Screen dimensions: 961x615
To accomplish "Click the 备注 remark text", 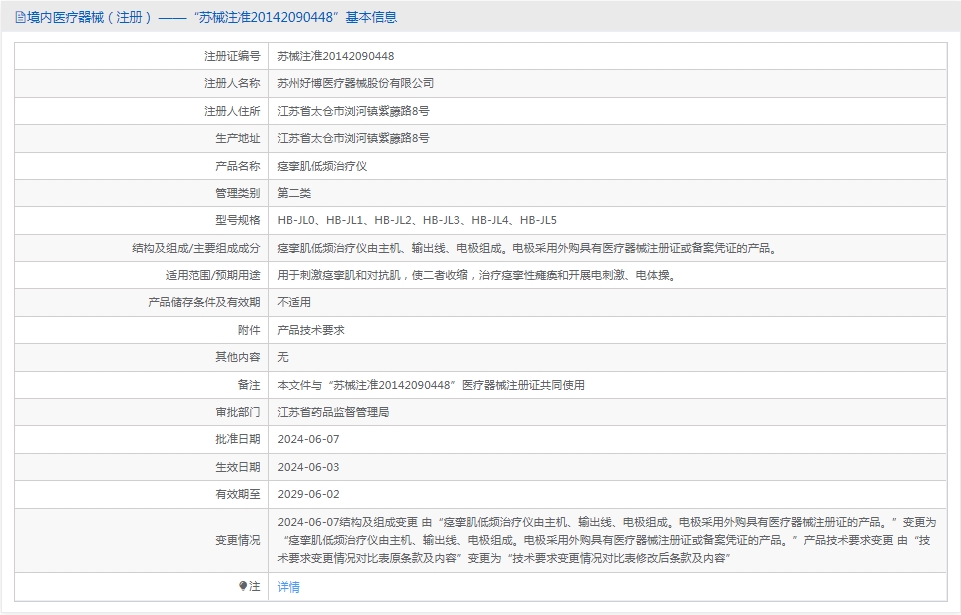I will coord(431,385).
